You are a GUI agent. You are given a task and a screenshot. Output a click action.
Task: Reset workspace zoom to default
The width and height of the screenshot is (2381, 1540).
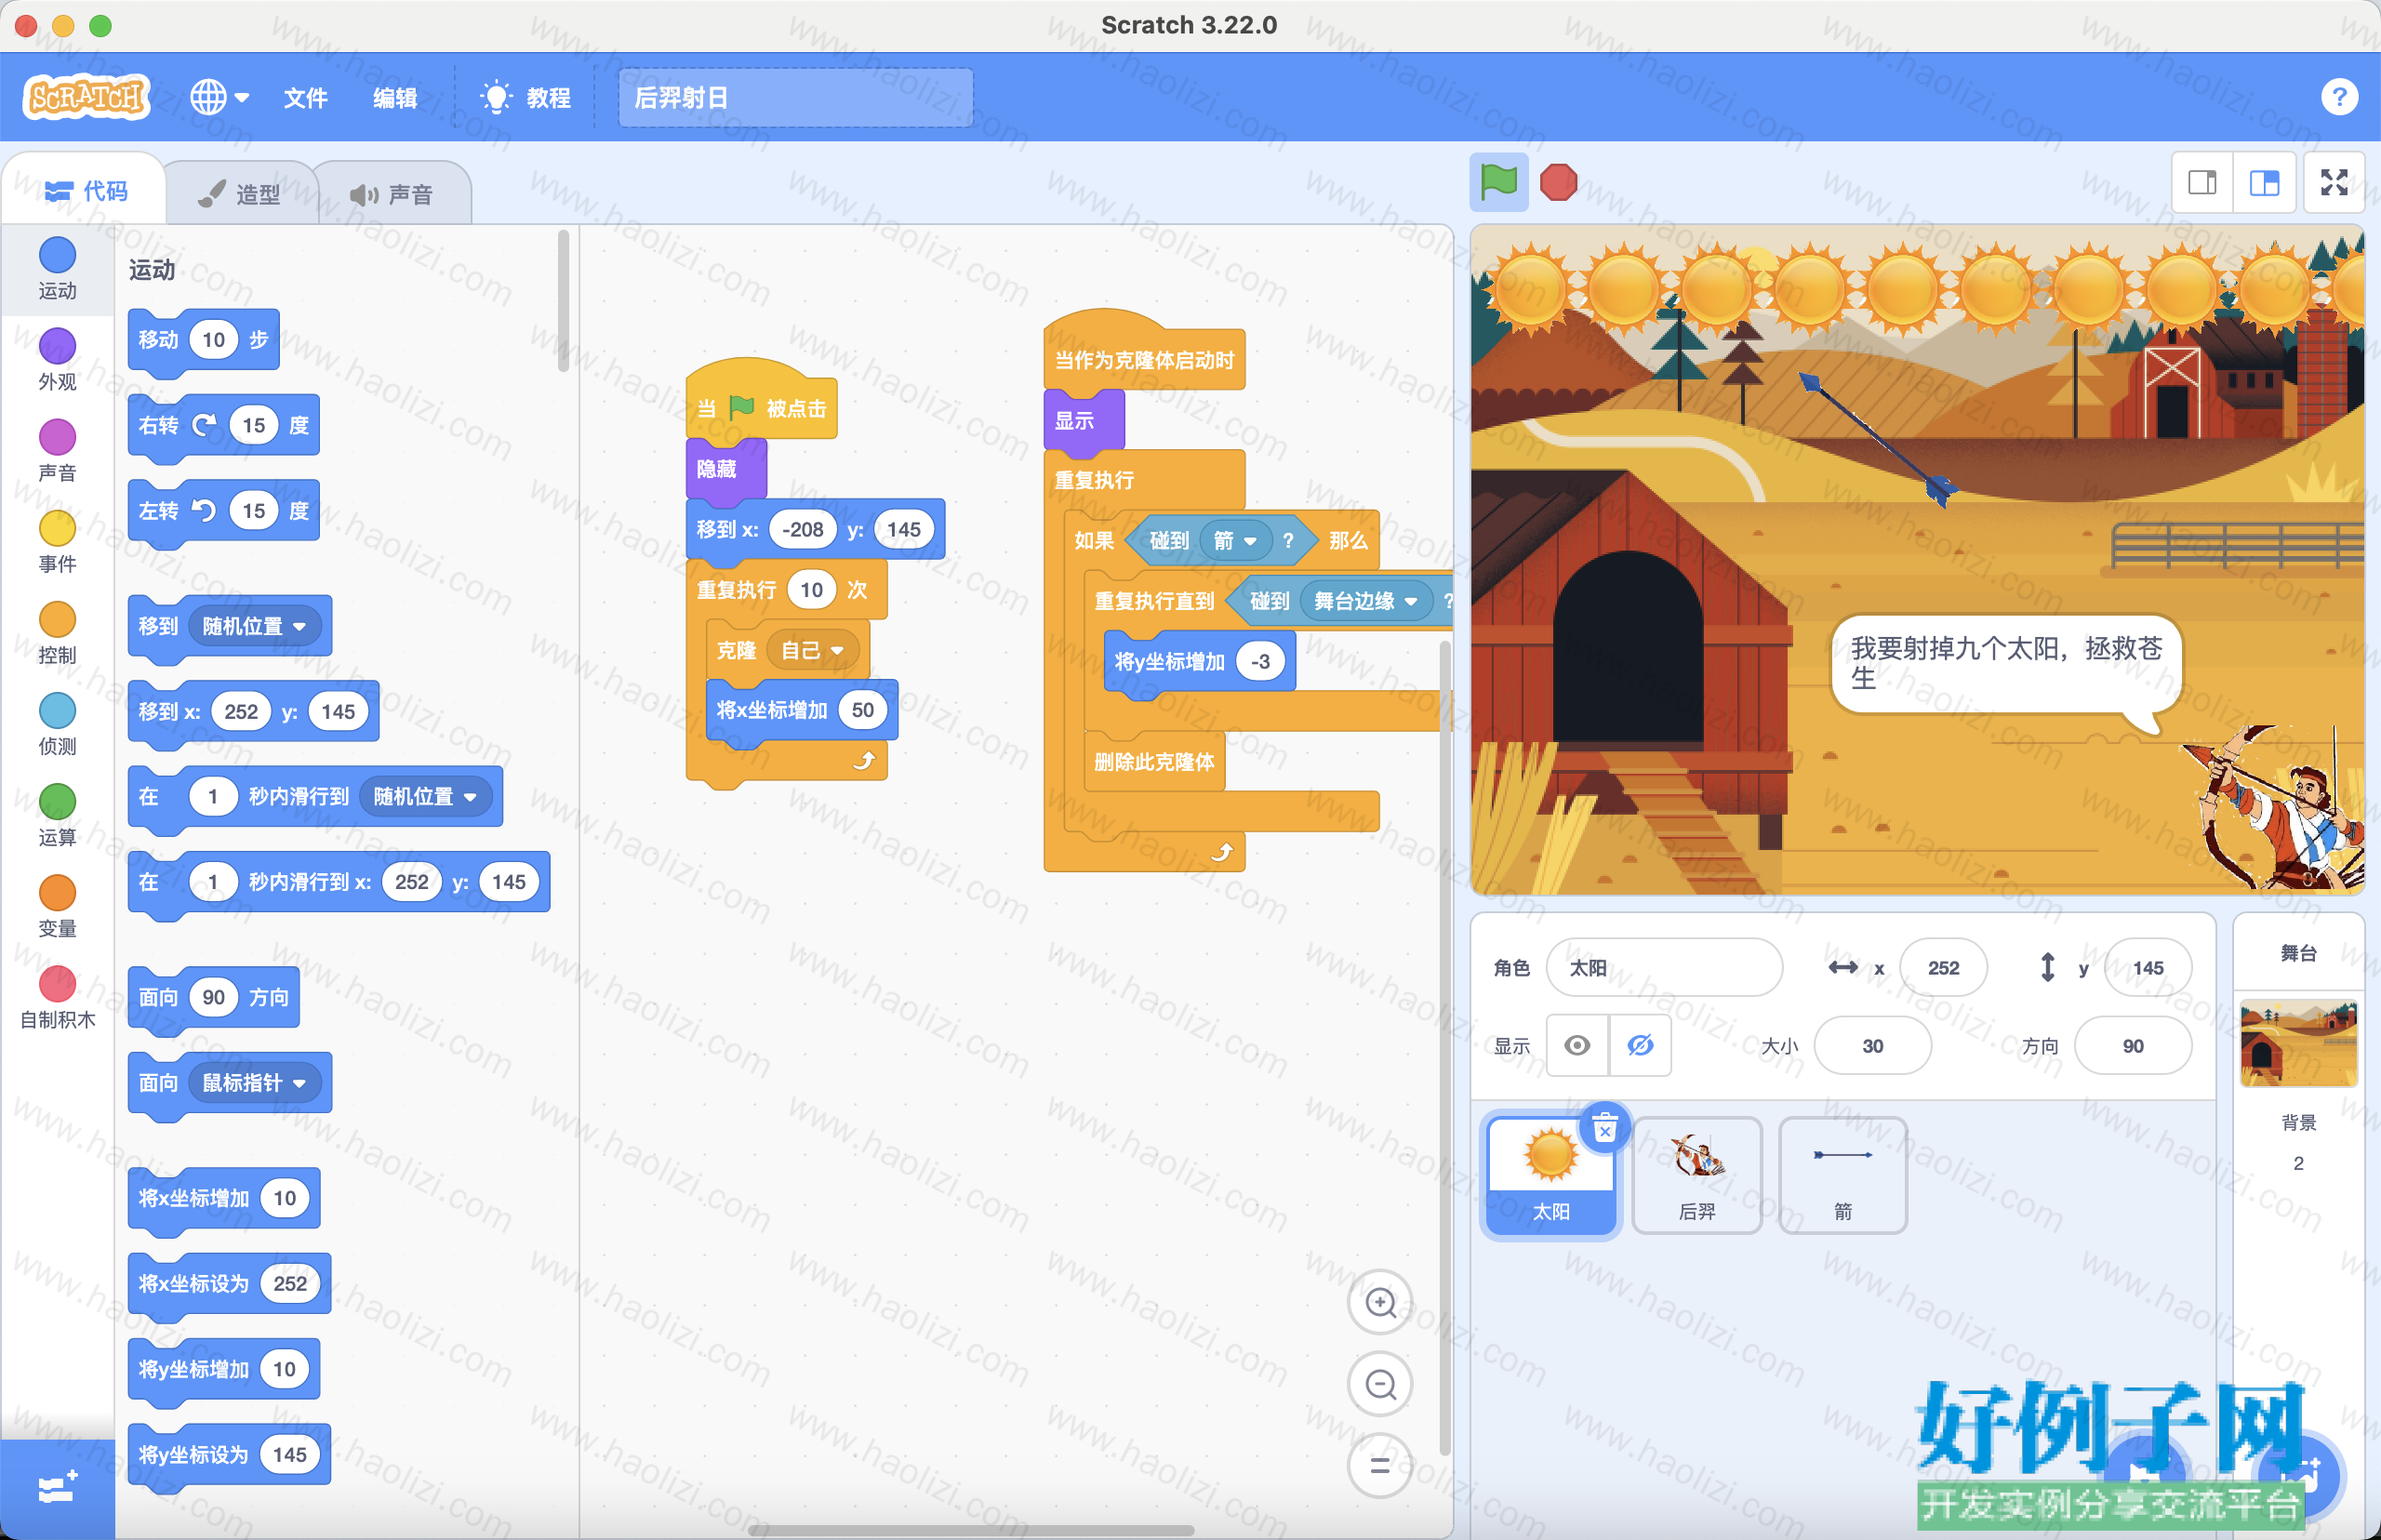tap(1380, 1466)
